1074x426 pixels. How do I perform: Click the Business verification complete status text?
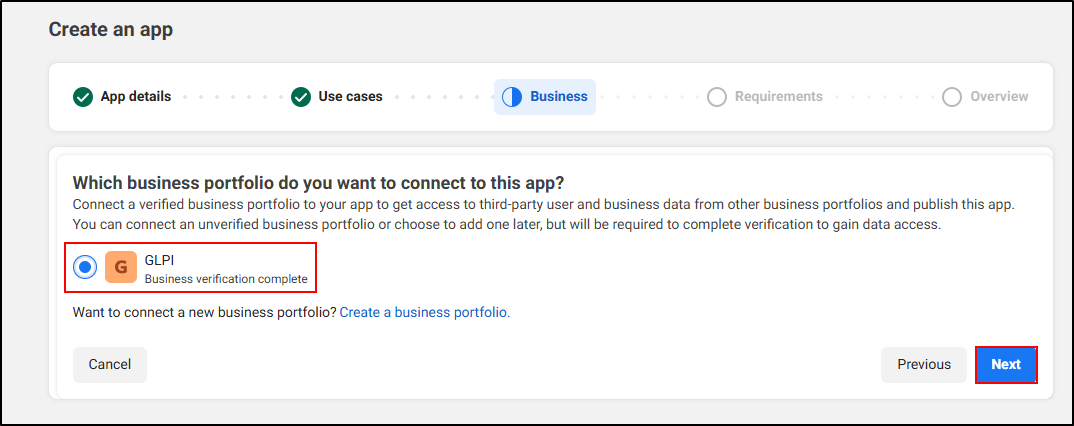[x=226, y=279]
